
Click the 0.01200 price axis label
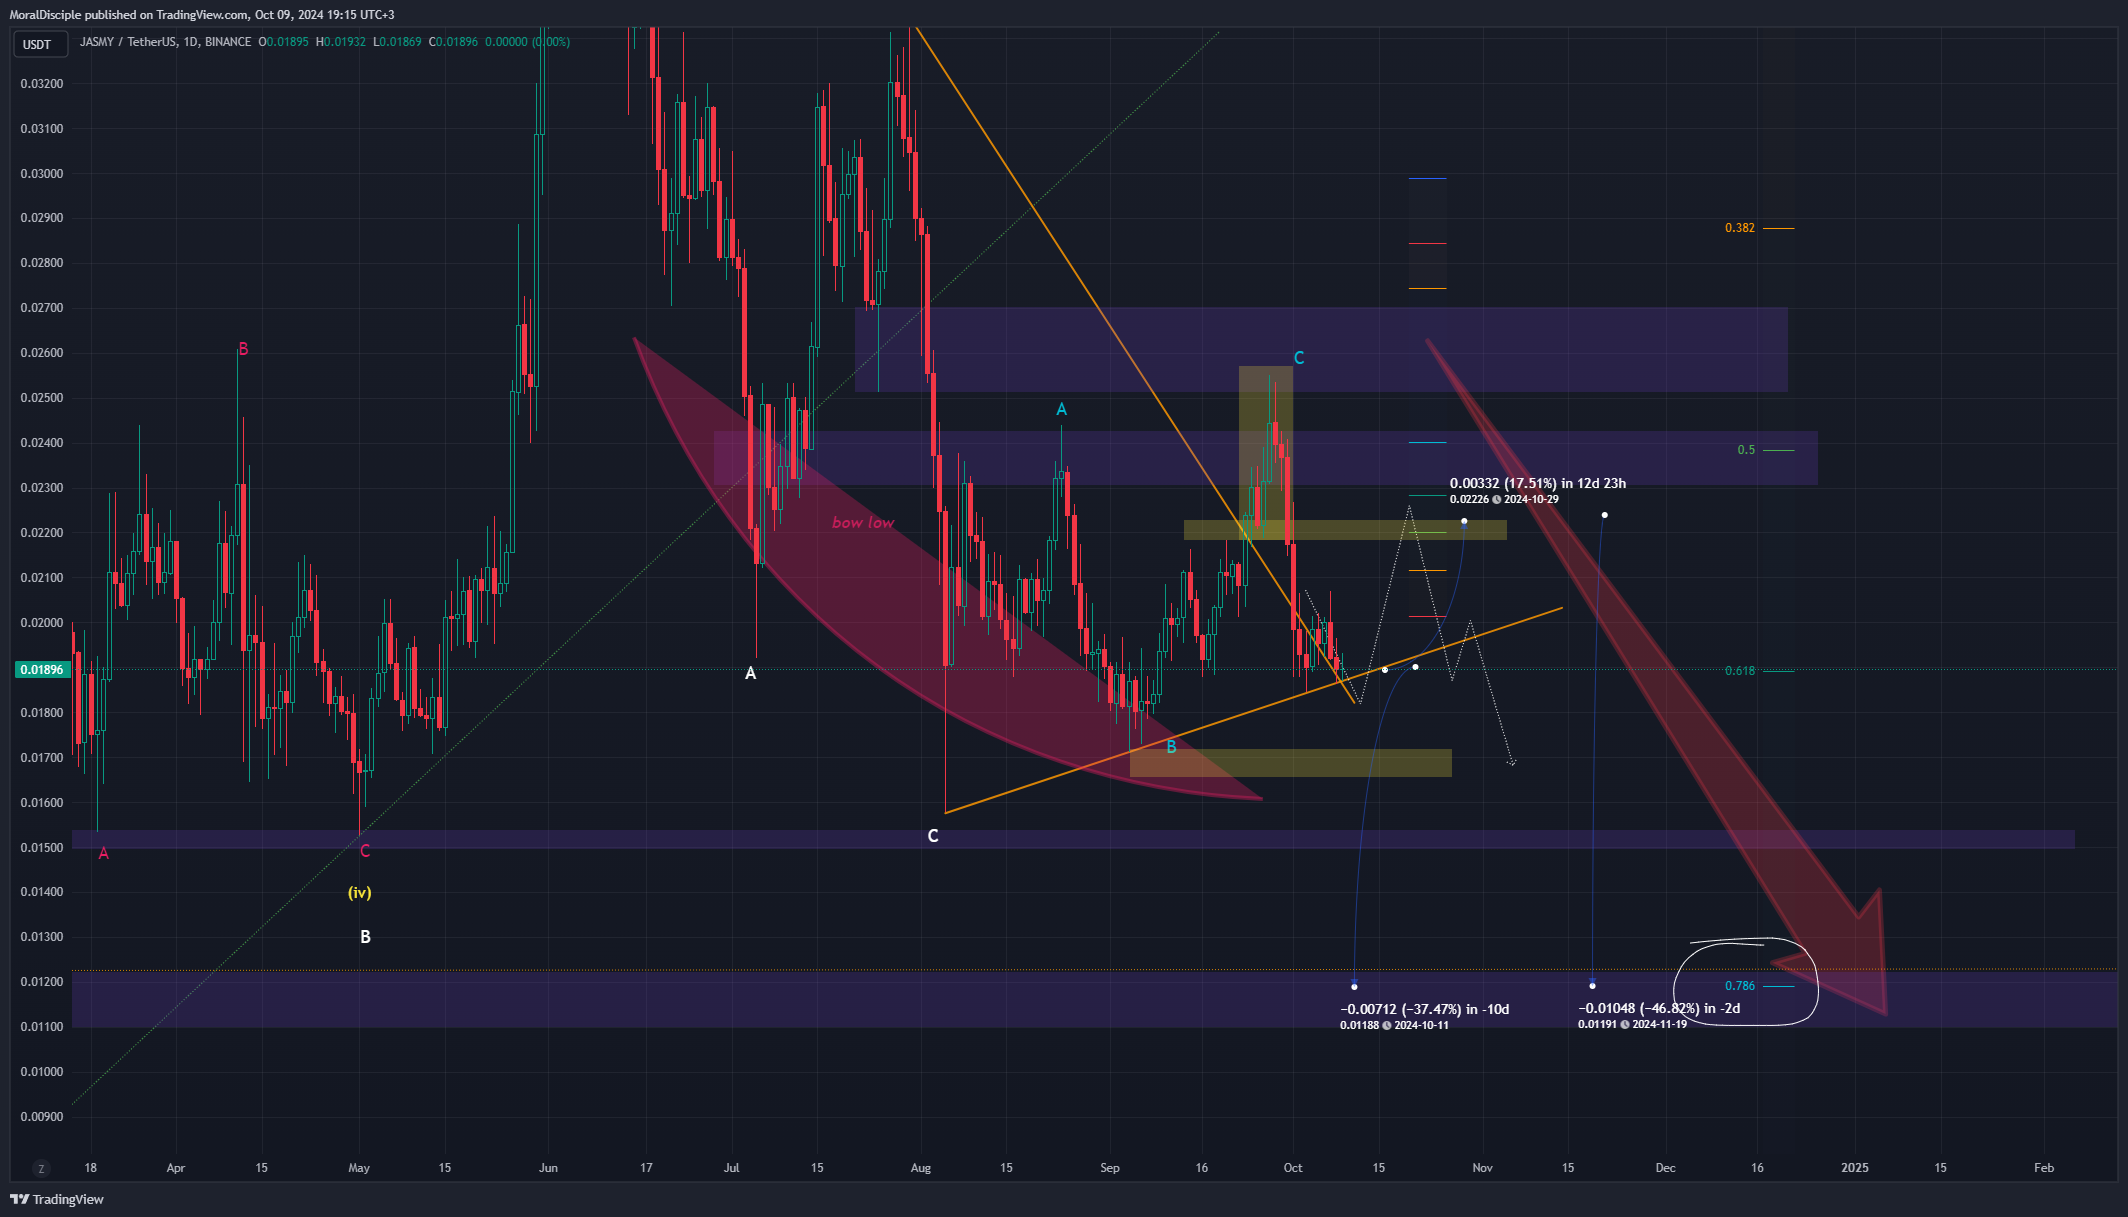(x=42, y=982)
